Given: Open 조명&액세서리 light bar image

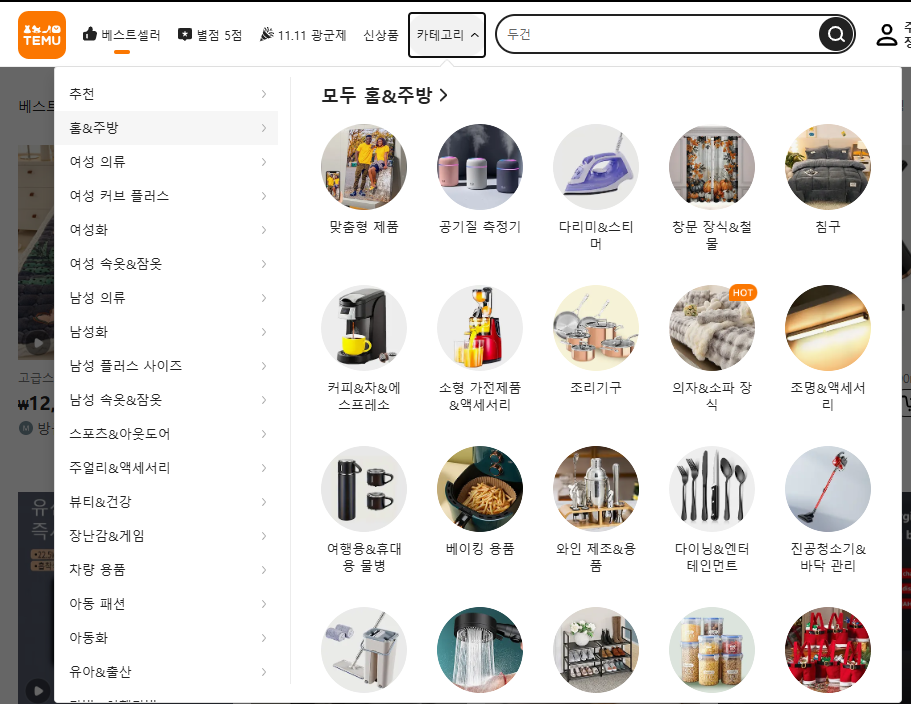Looking at the screenshot, I should pos(828,328).
